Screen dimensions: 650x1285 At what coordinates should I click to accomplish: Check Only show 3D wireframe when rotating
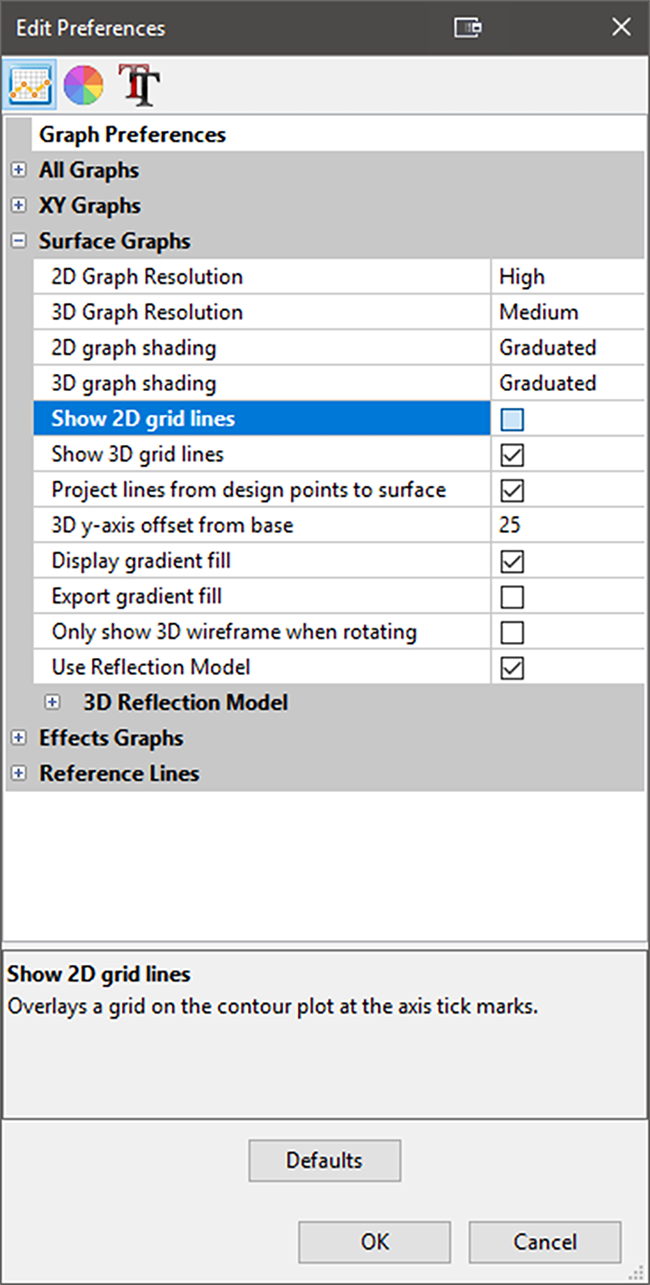tap(513, 632)
